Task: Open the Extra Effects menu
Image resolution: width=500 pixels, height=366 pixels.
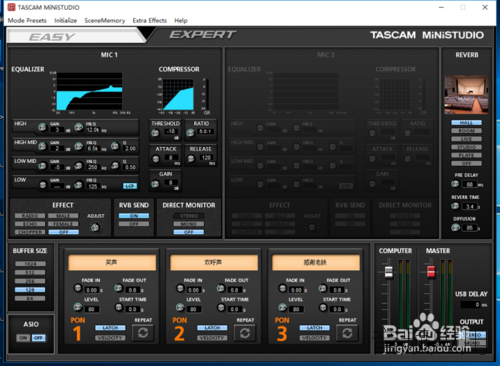Action: 150,20
